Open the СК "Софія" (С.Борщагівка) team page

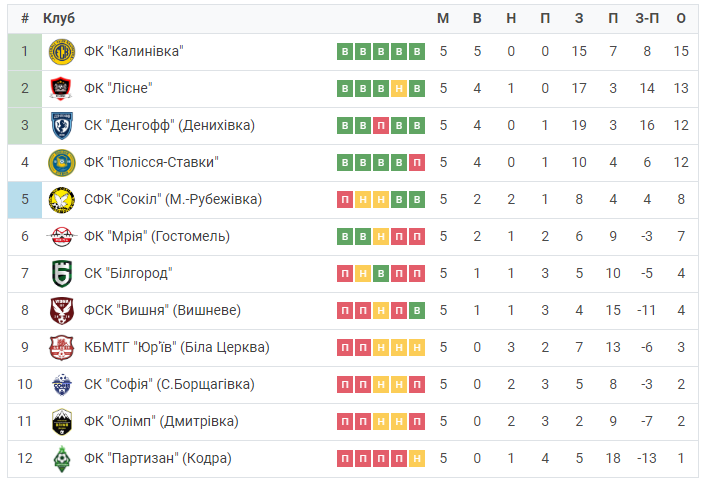click(x=169, y=384)
